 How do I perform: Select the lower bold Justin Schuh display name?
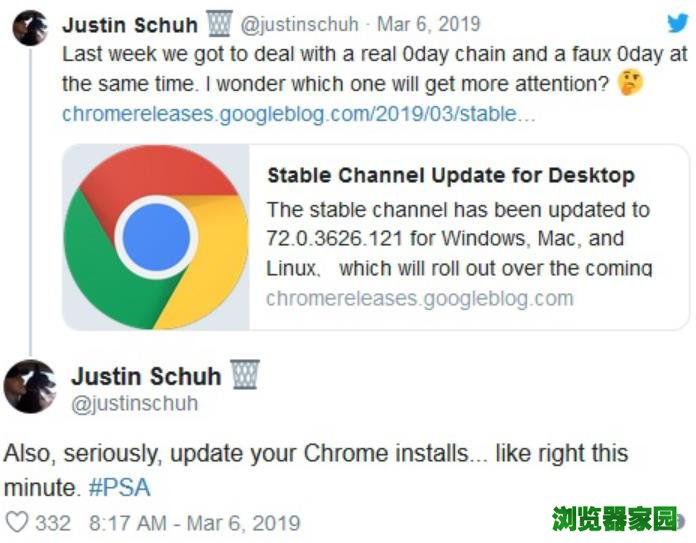146,376
